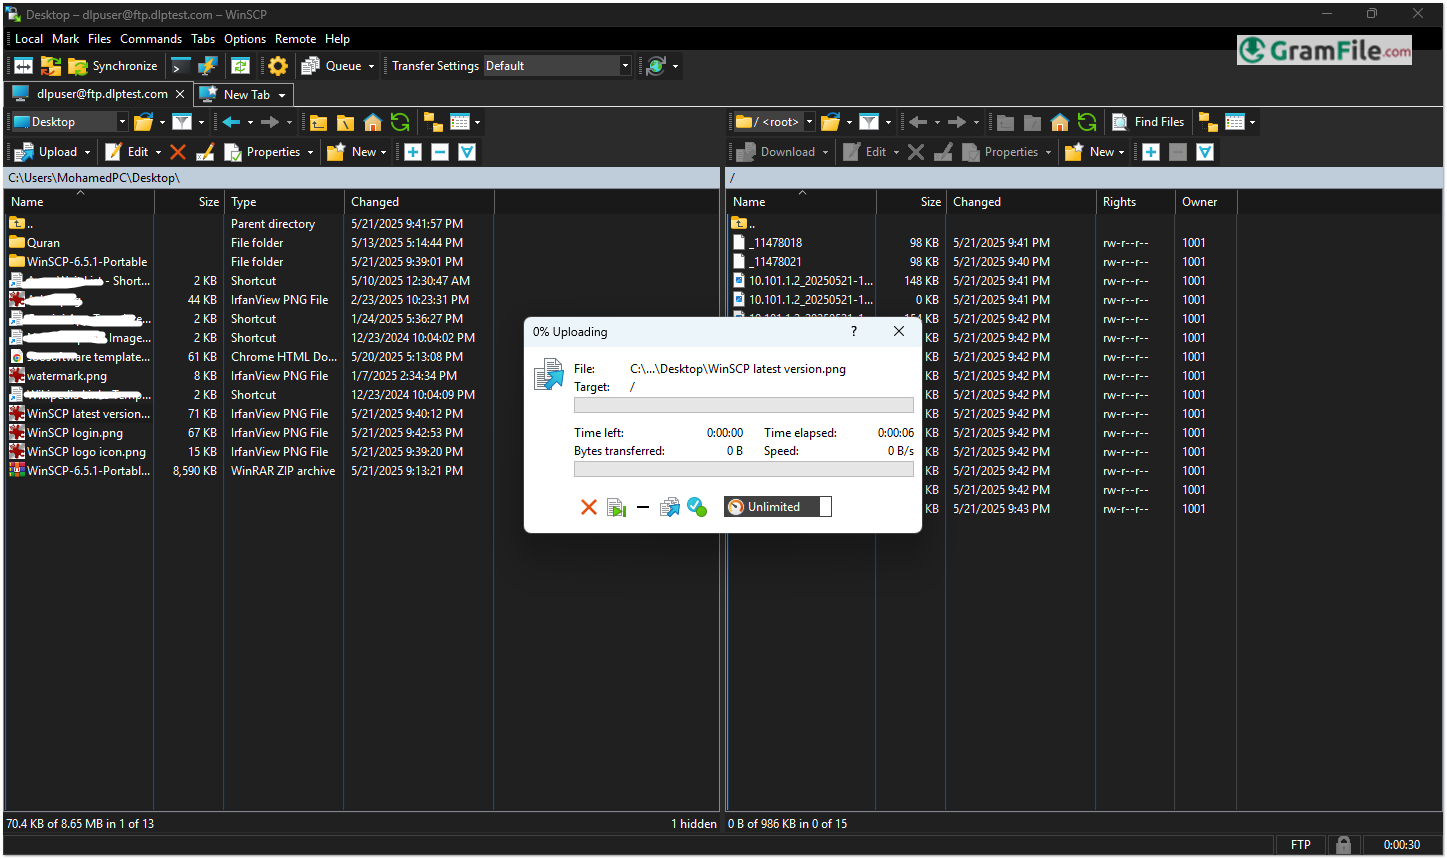Toggle the remote panel directory tree icon
Viewport: 1447px width, 859px height.
[x=1208, y=122]
